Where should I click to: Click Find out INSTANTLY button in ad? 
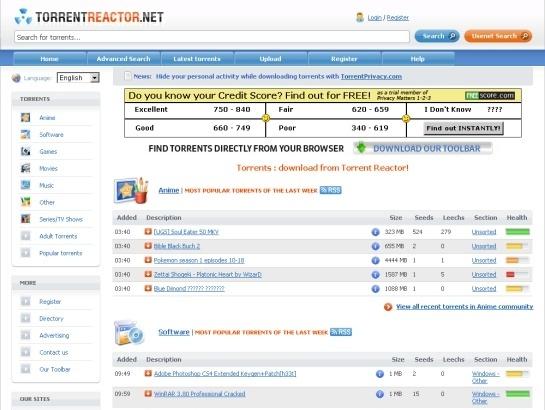(463, 128)
